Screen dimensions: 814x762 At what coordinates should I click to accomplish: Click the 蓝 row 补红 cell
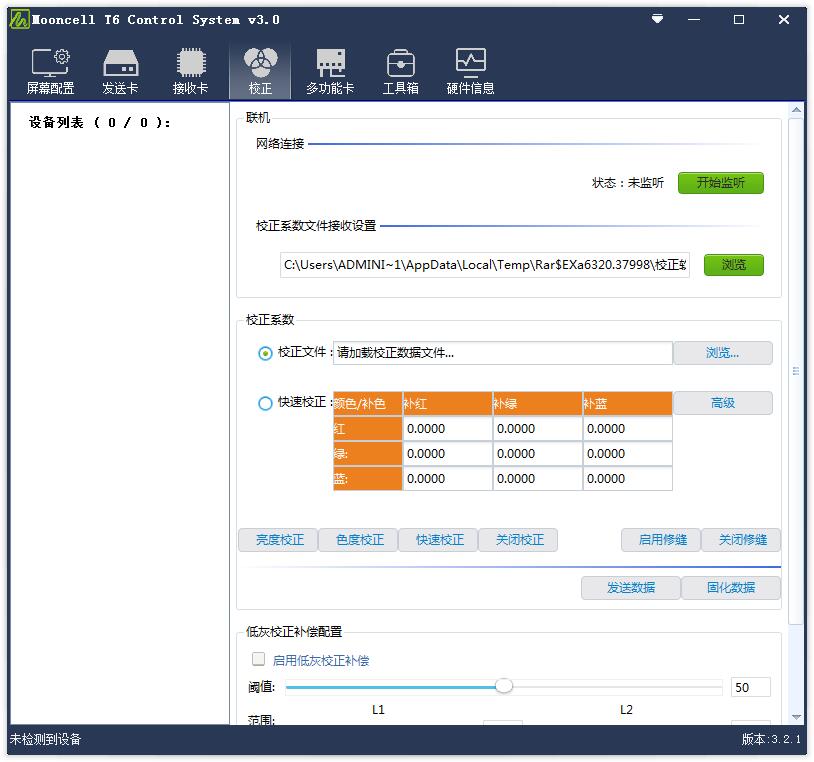pos(447,479)
